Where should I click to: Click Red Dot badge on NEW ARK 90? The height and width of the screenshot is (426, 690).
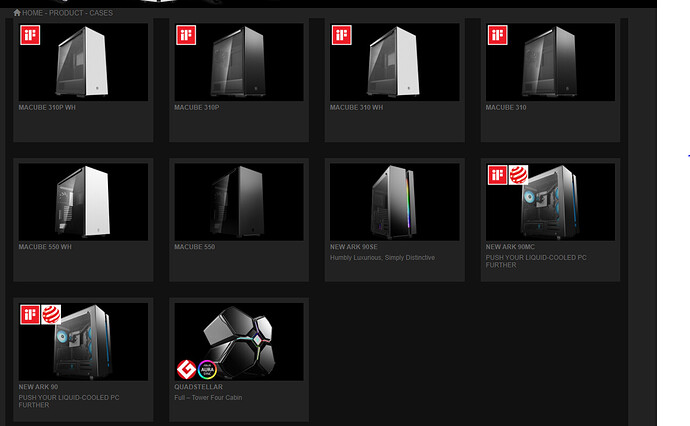coord(51,315)
